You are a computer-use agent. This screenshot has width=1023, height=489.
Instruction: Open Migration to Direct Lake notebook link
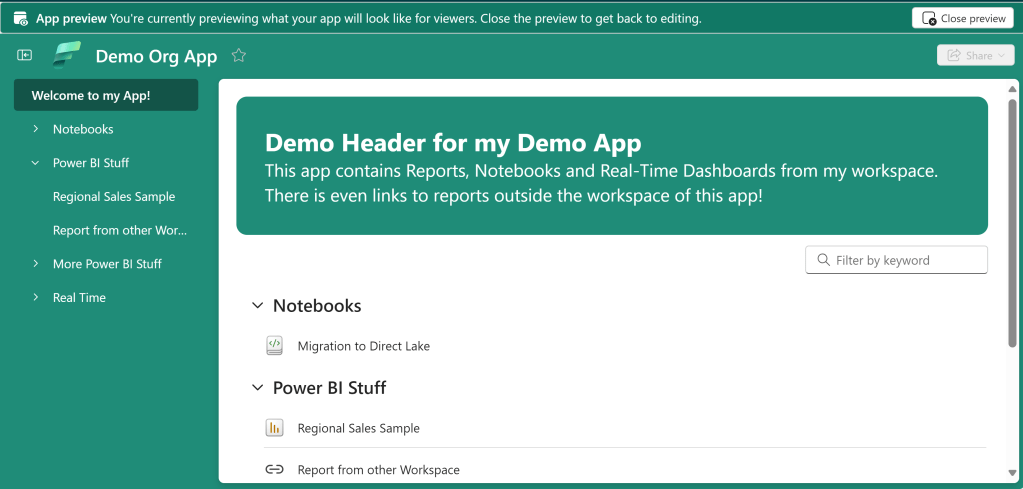363,346
